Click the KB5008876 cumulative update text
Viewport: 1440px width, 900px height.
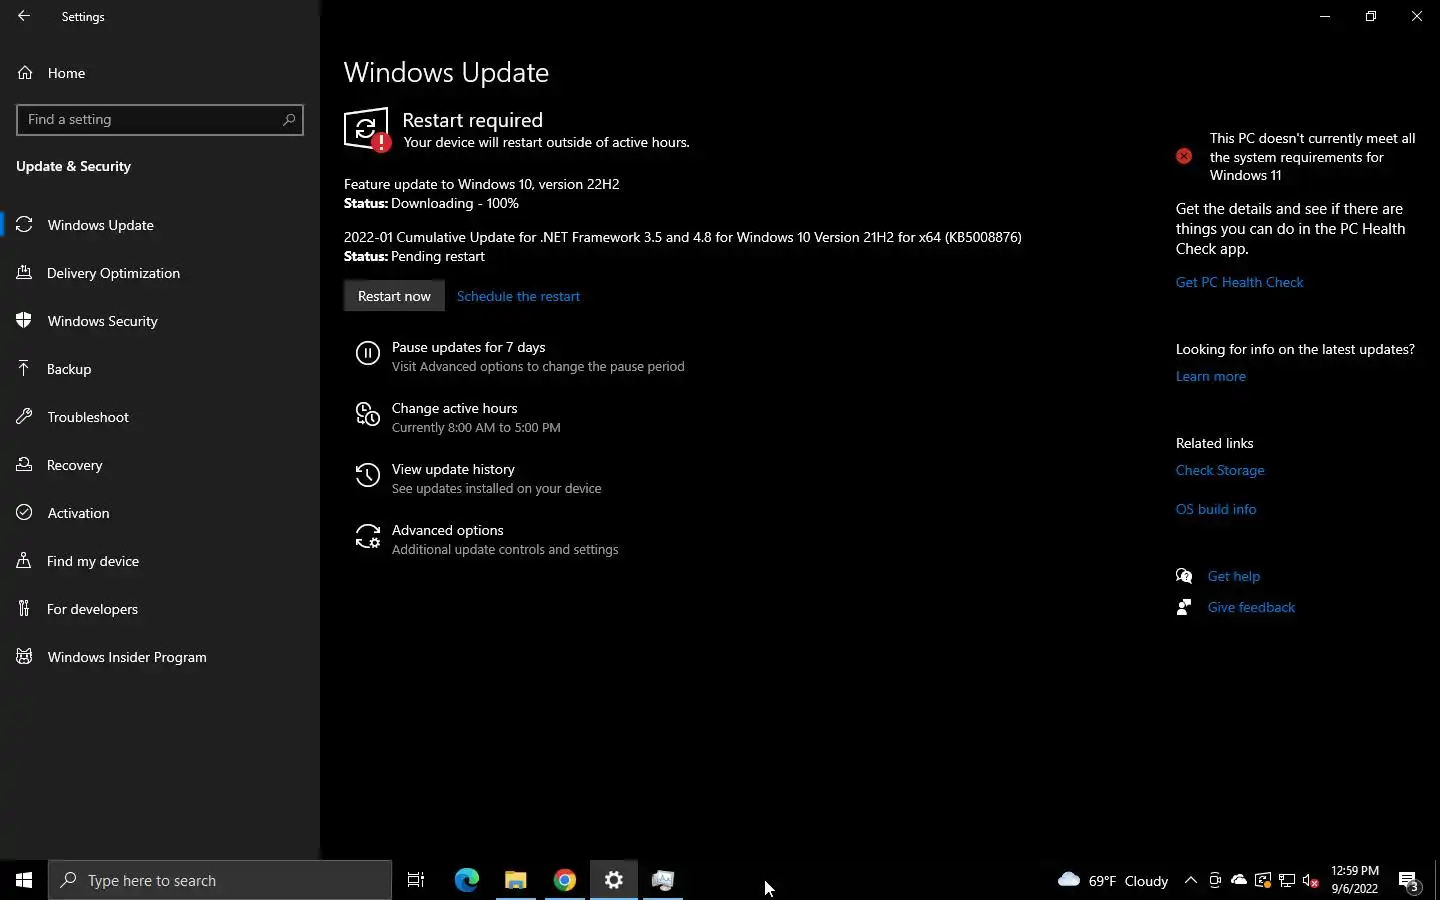pyautogui.click(x=683, y=237)
